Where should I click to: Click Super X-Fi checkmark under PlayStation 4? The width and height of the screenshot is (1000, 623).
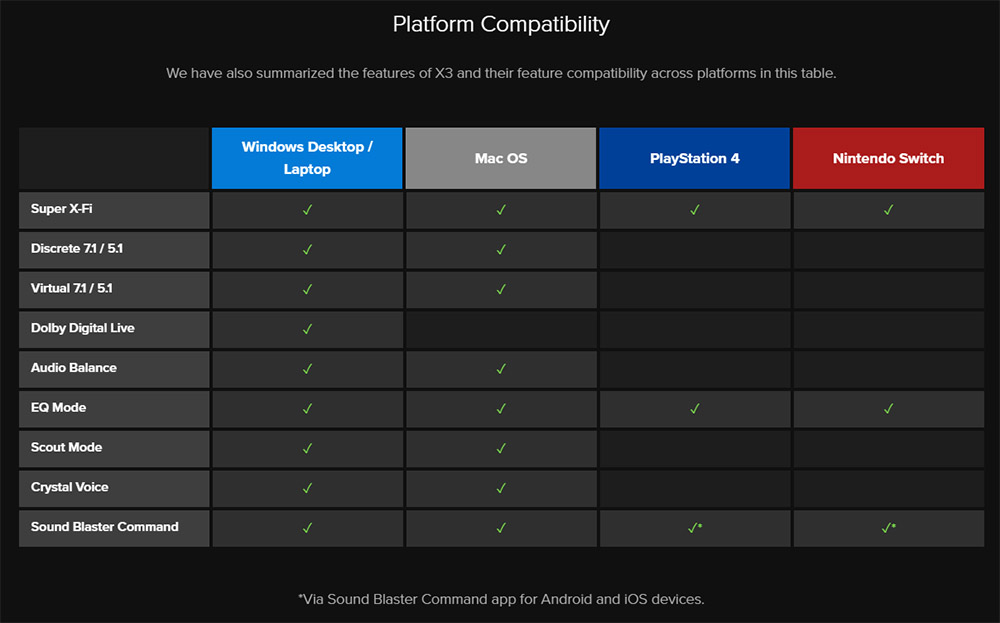coord(695,210)
